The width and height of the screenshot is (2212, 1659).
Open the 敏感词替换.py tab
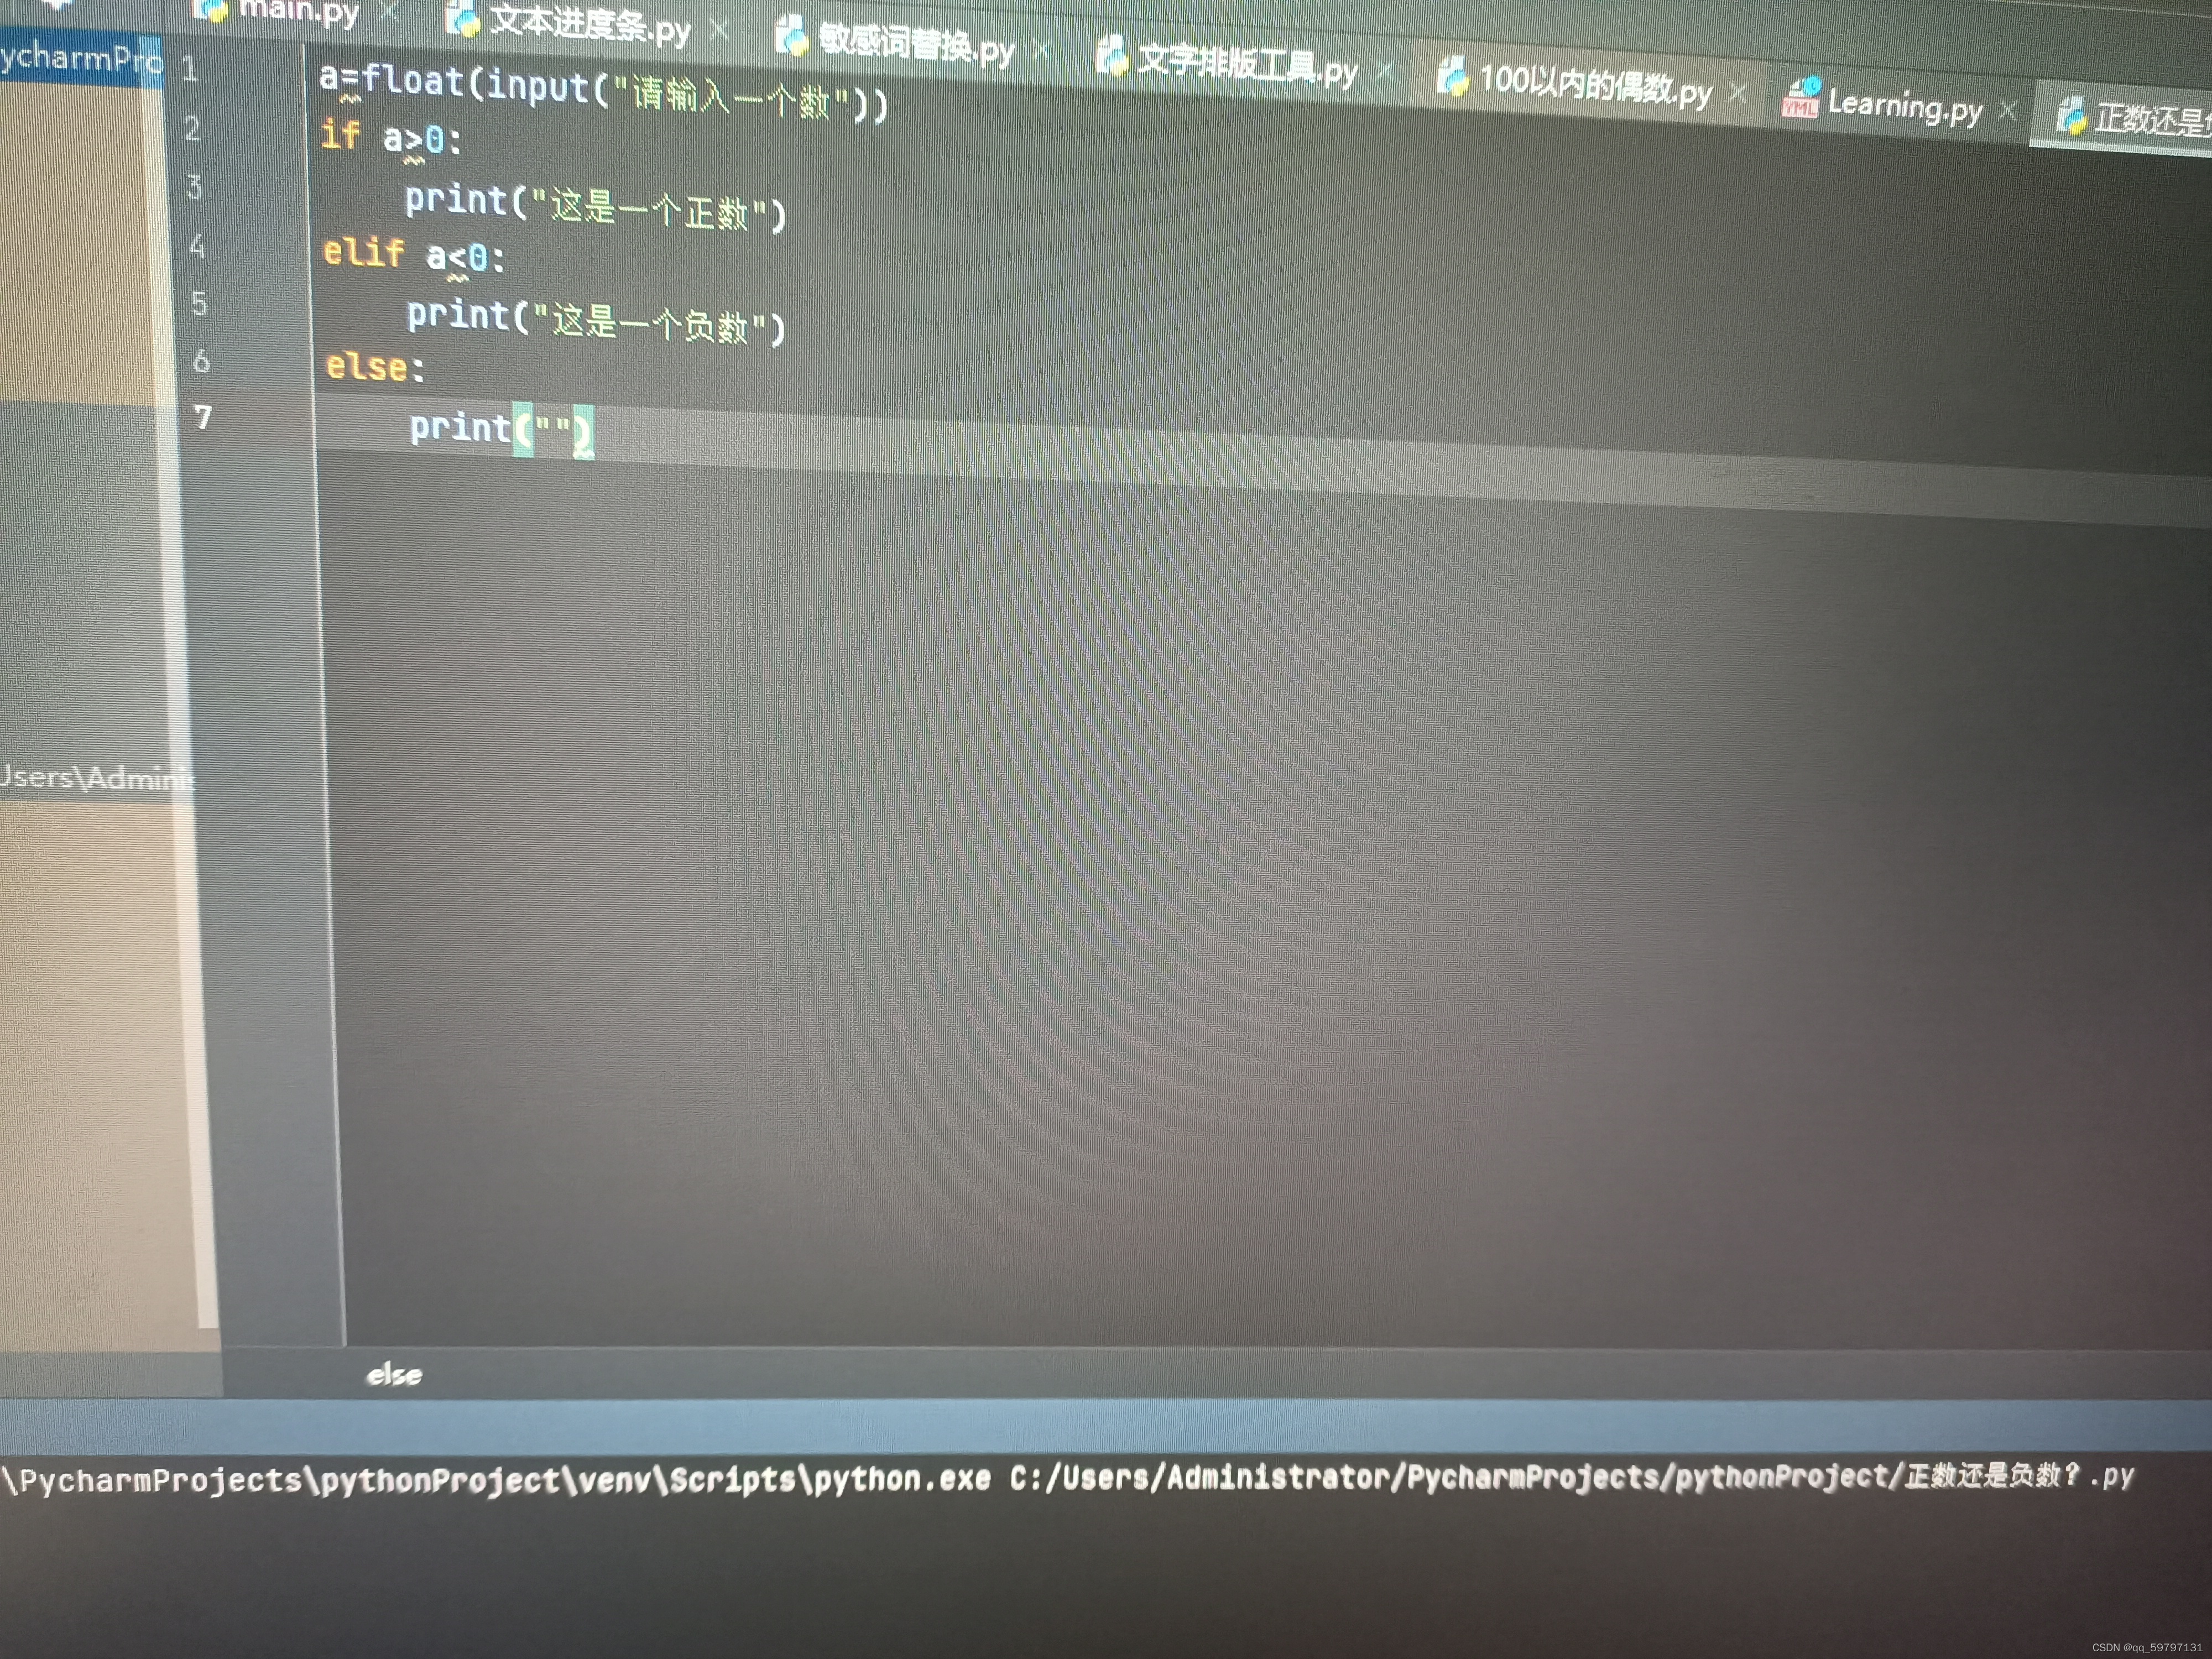tap(915, 44)
